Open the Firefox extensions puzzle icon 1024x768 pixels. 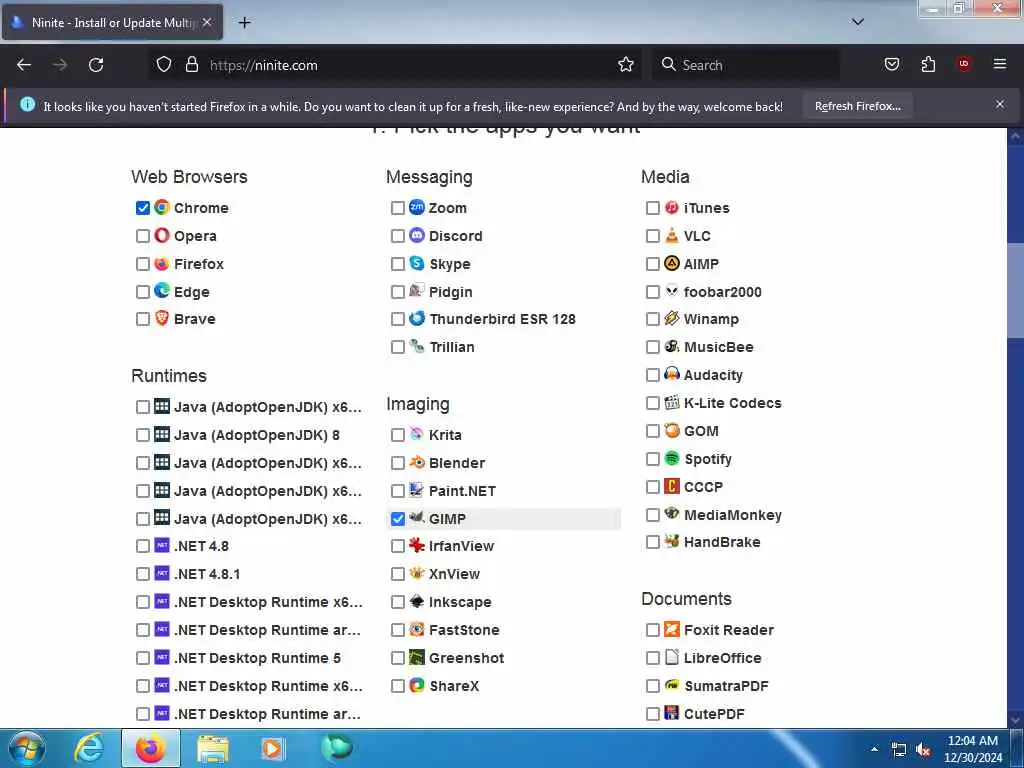tap(928, 64)
